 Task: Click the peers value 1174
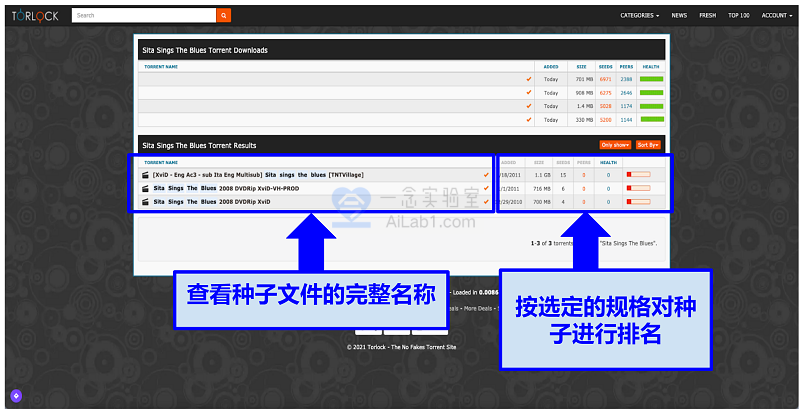click(626, 106)
